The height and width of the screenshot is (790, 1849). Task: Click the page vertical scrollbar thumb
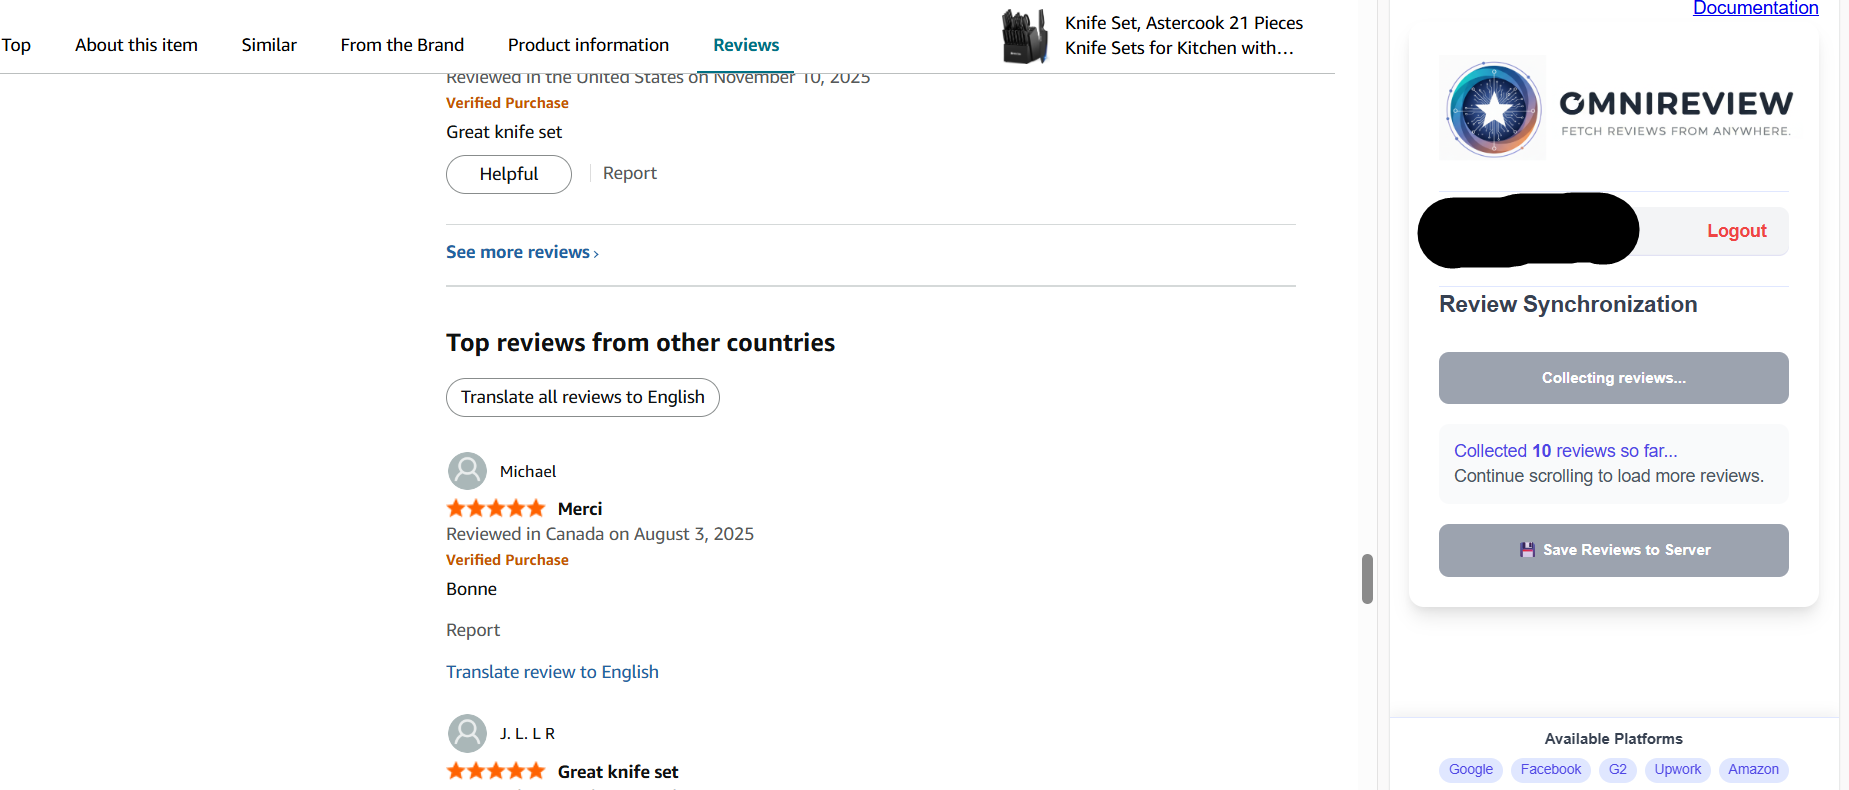click(1367, 579)
